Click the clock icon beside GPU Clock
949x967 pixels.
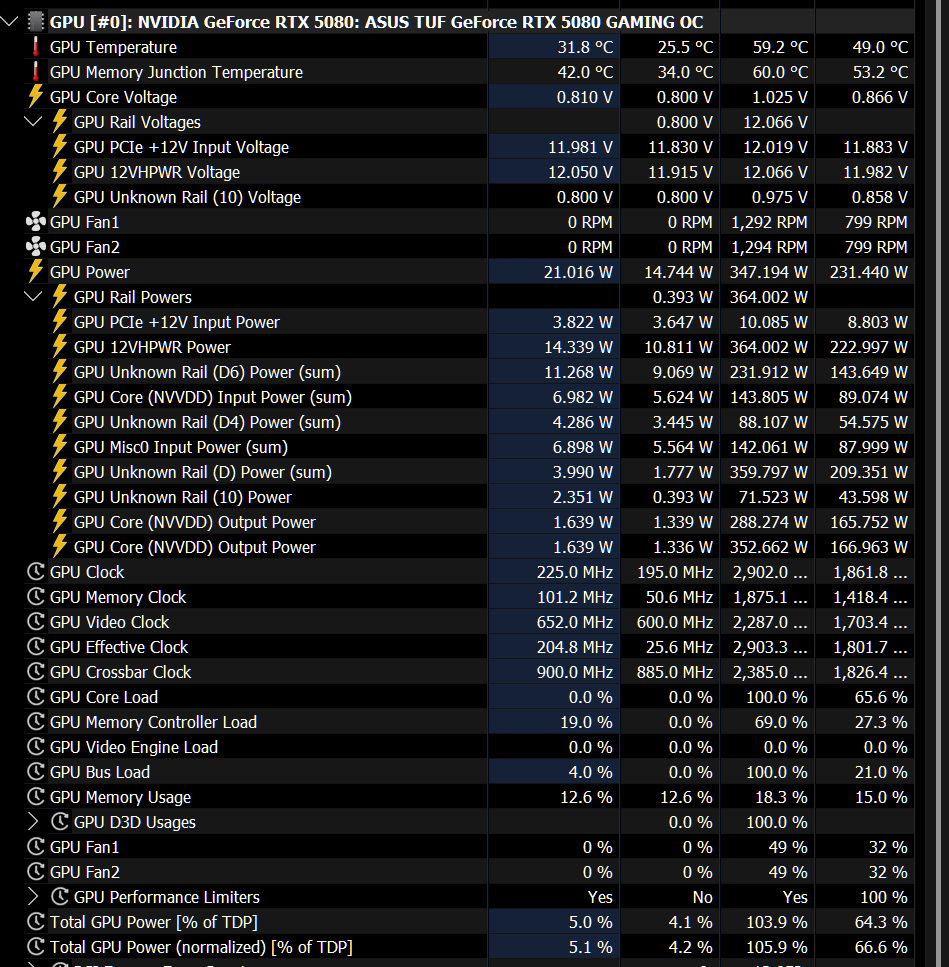click(36, 572)
